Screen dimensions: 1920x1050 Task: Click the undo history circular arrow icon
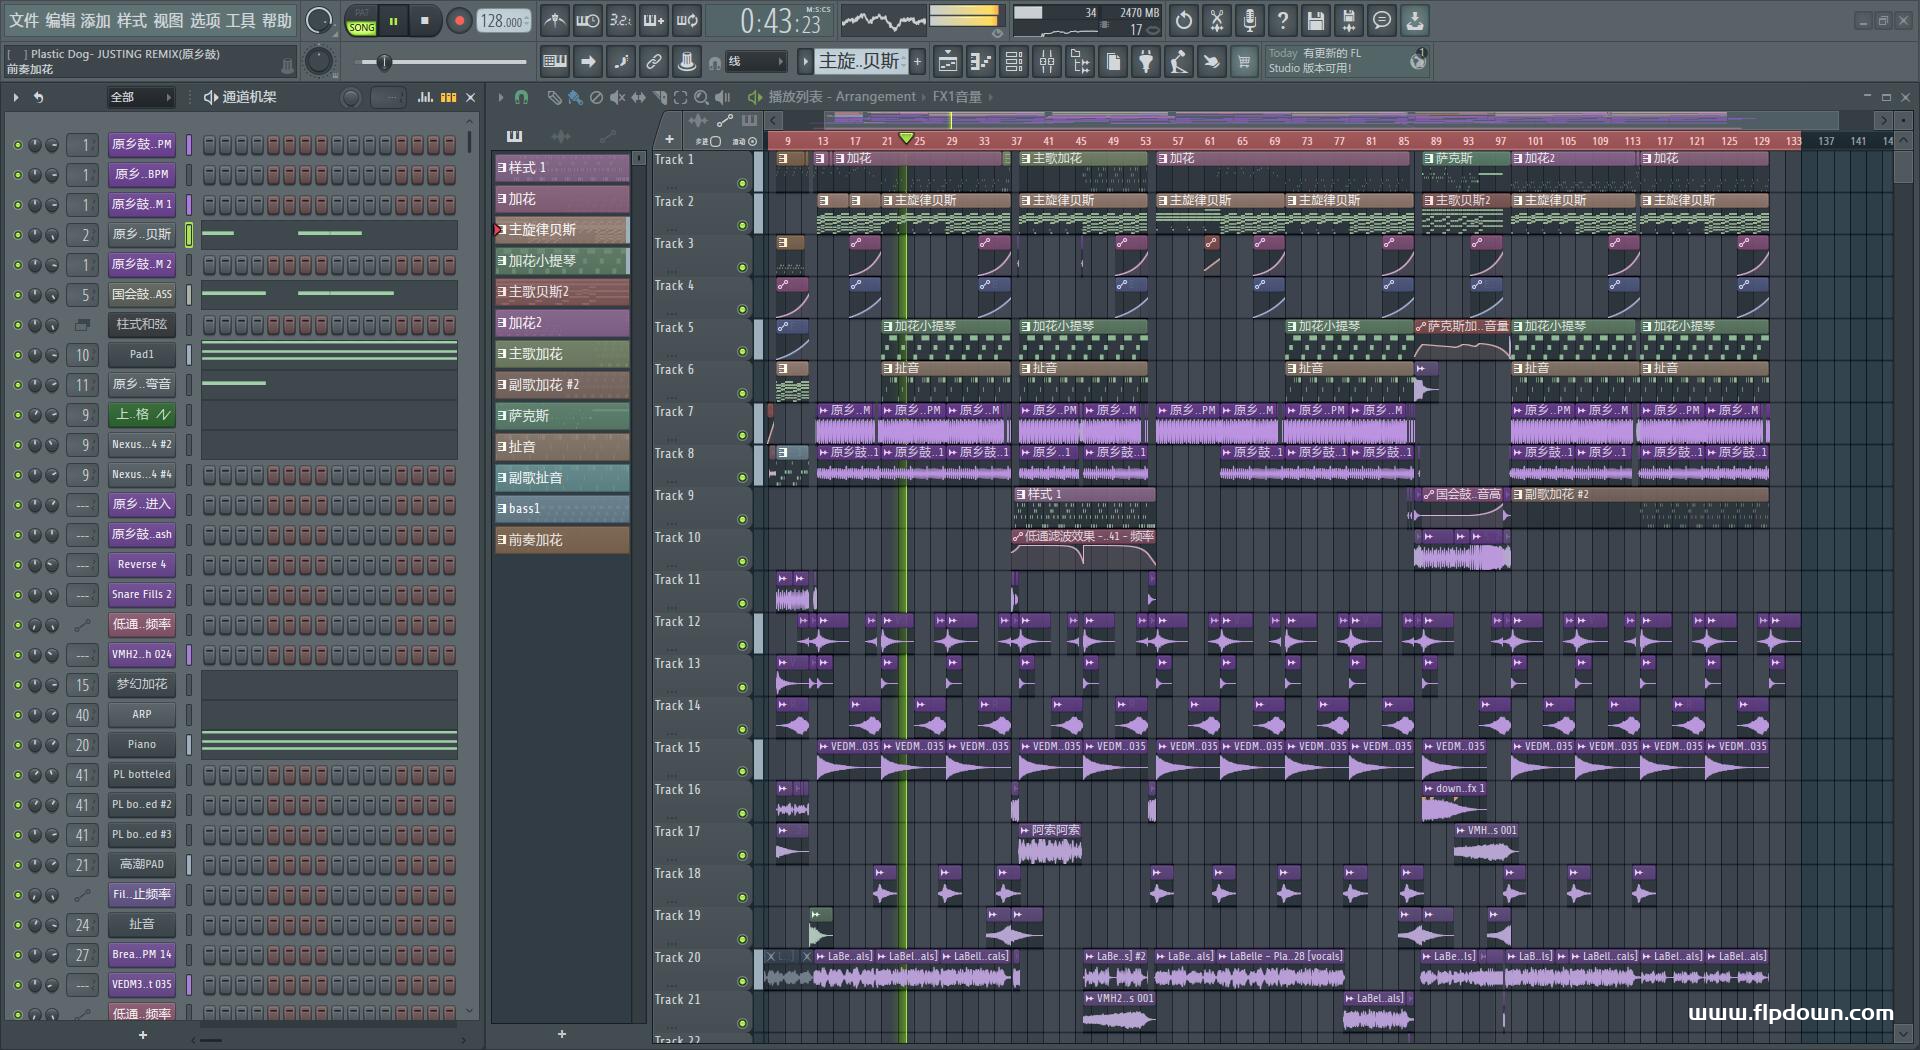click(1184, 20)
